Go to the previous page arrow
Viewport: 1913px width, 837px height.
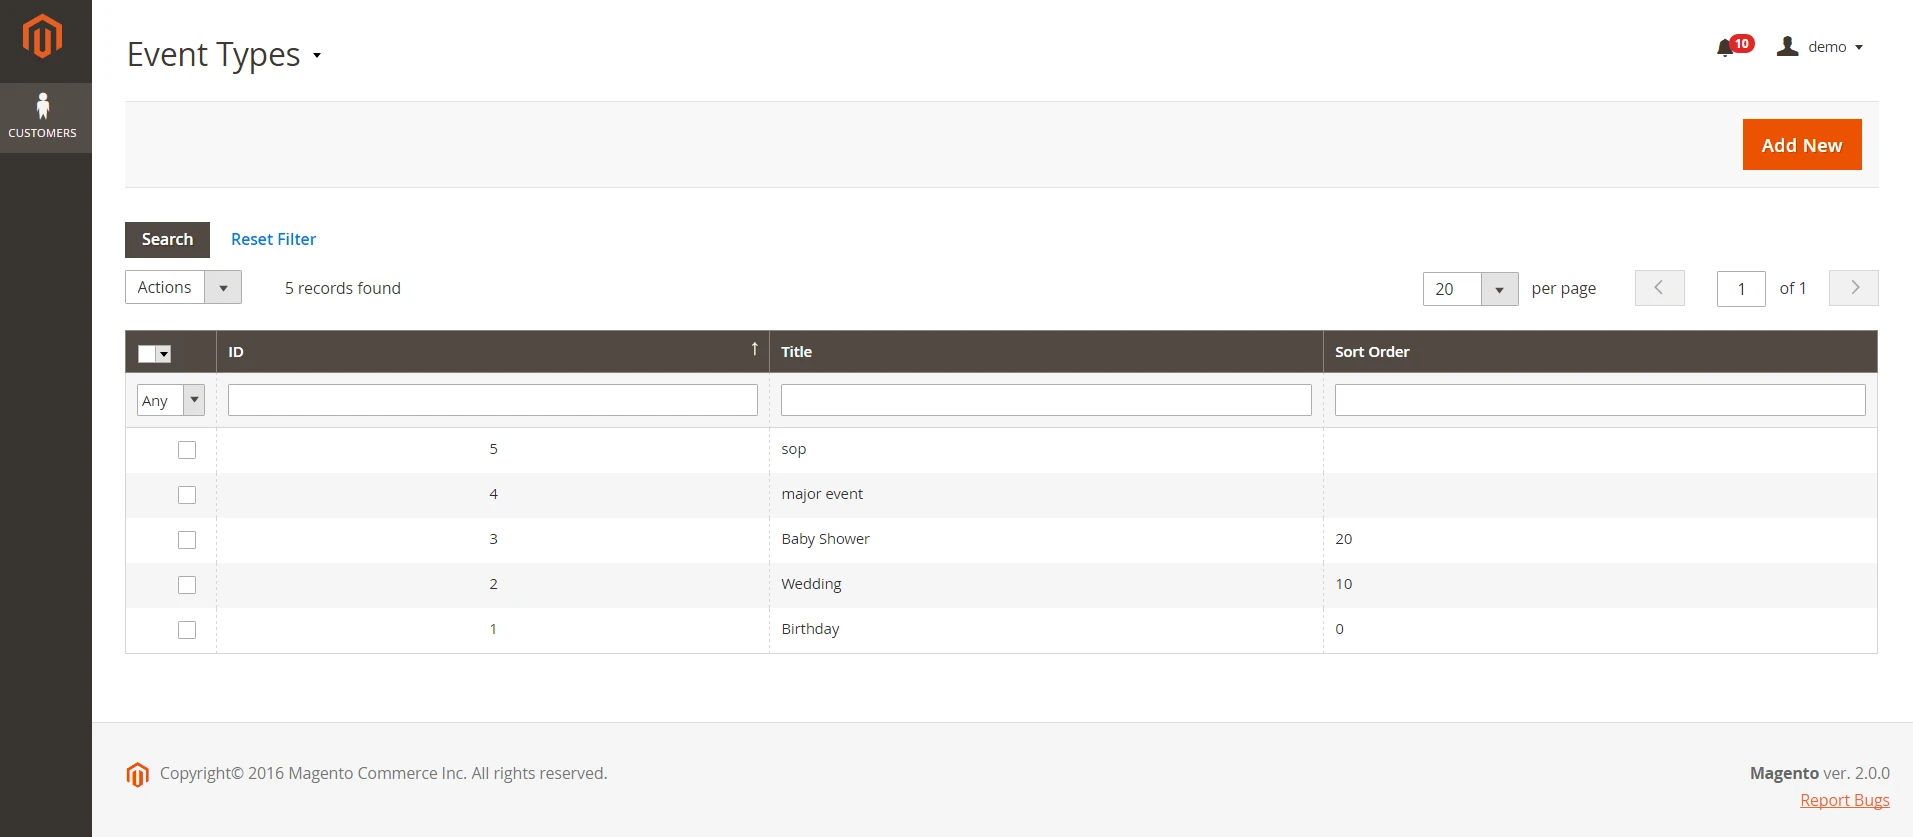click(1659, 288)
